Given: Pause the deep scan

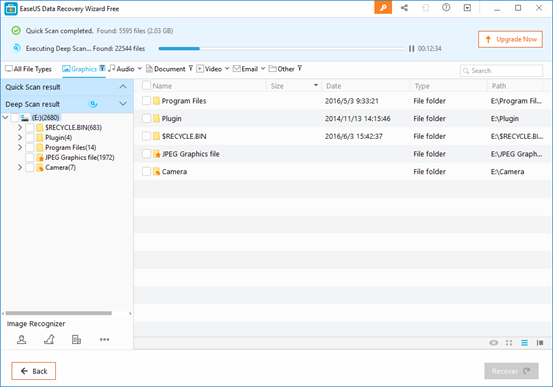Looking at the screenshot, I should coord(411,49).
